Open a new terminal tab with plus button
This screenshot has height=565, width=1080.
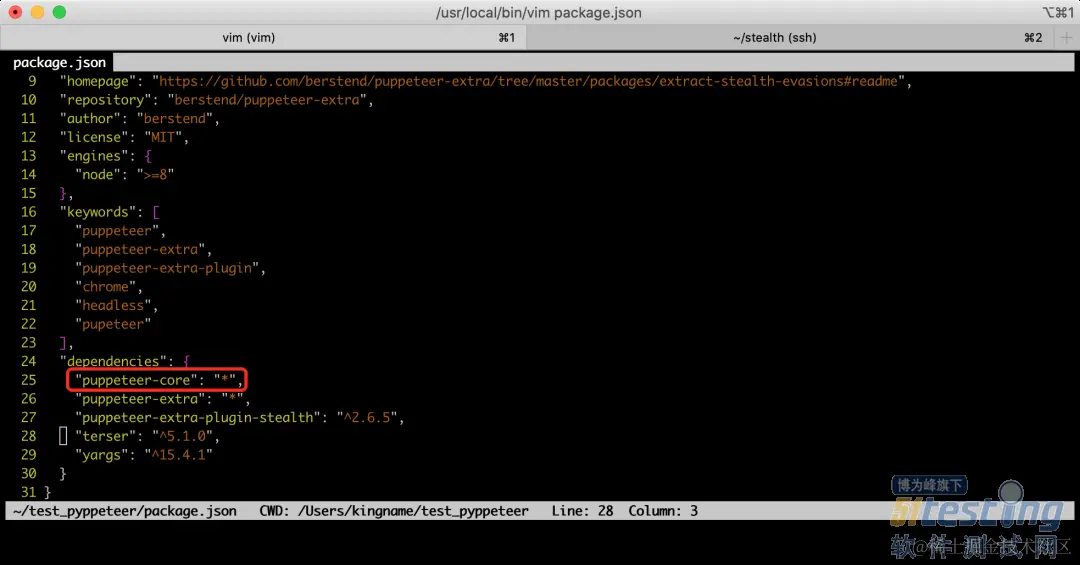(x=1066, y=37)
